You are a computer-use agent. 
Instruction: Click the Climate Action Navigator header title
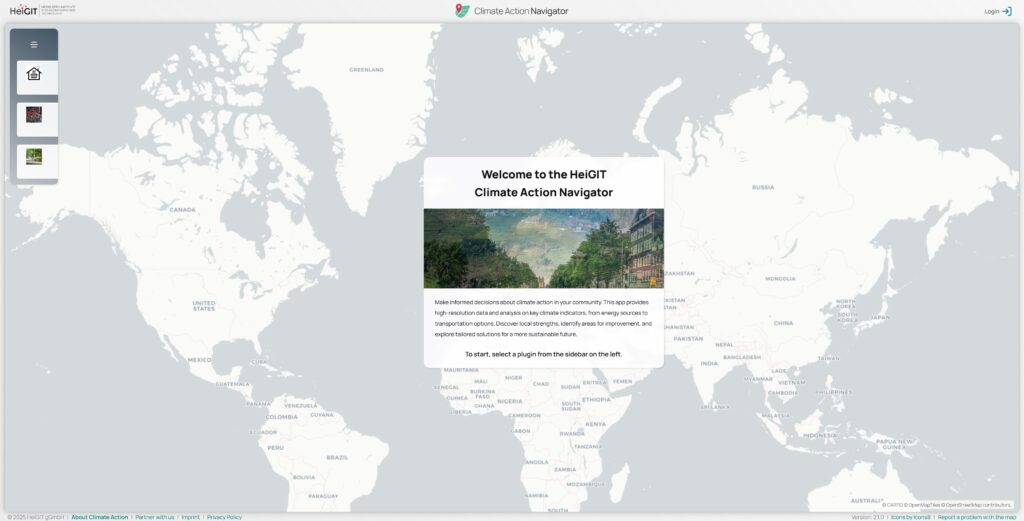[x=521, y=11]
